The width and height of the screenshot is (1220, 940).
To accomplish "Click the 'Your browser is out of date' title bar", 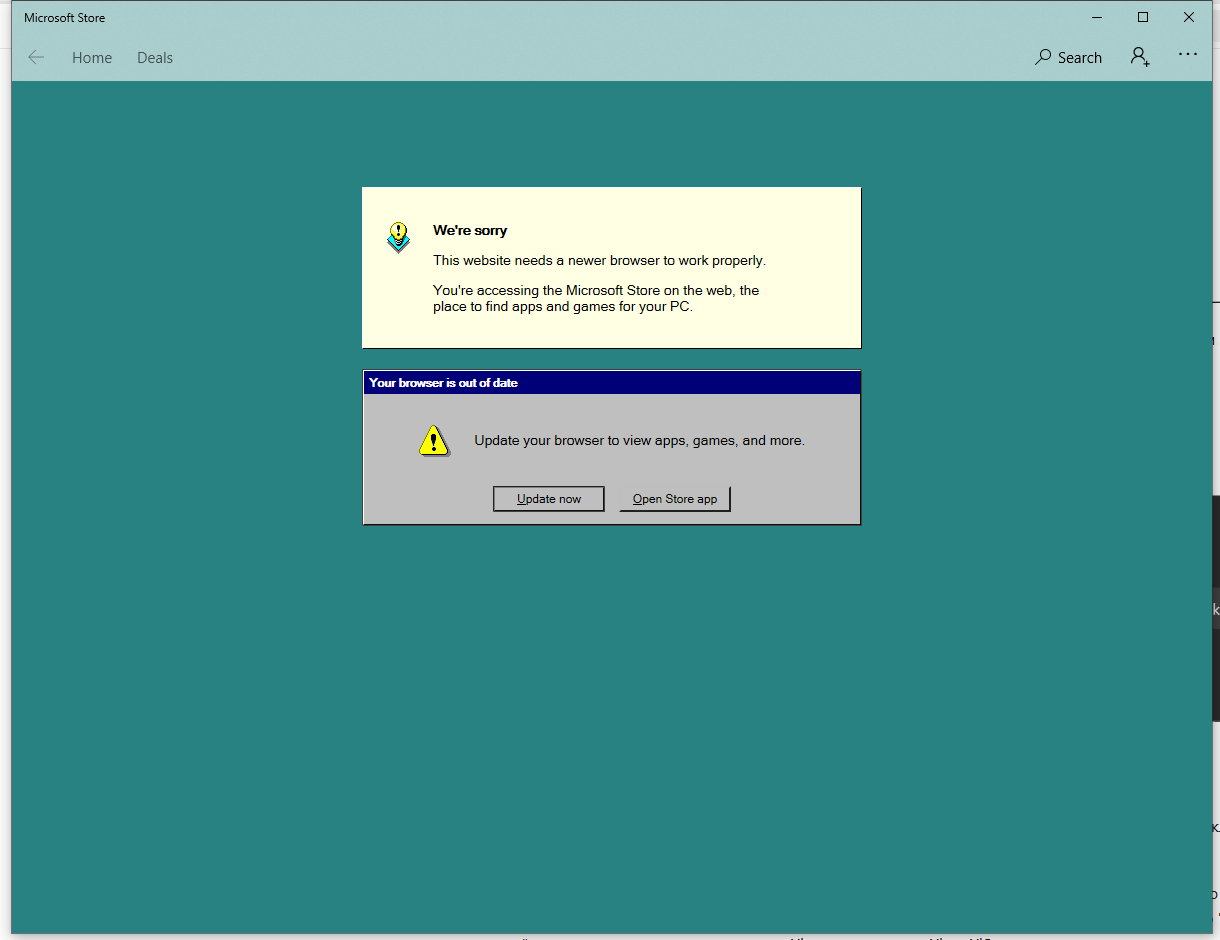I will tap(611, 383).
